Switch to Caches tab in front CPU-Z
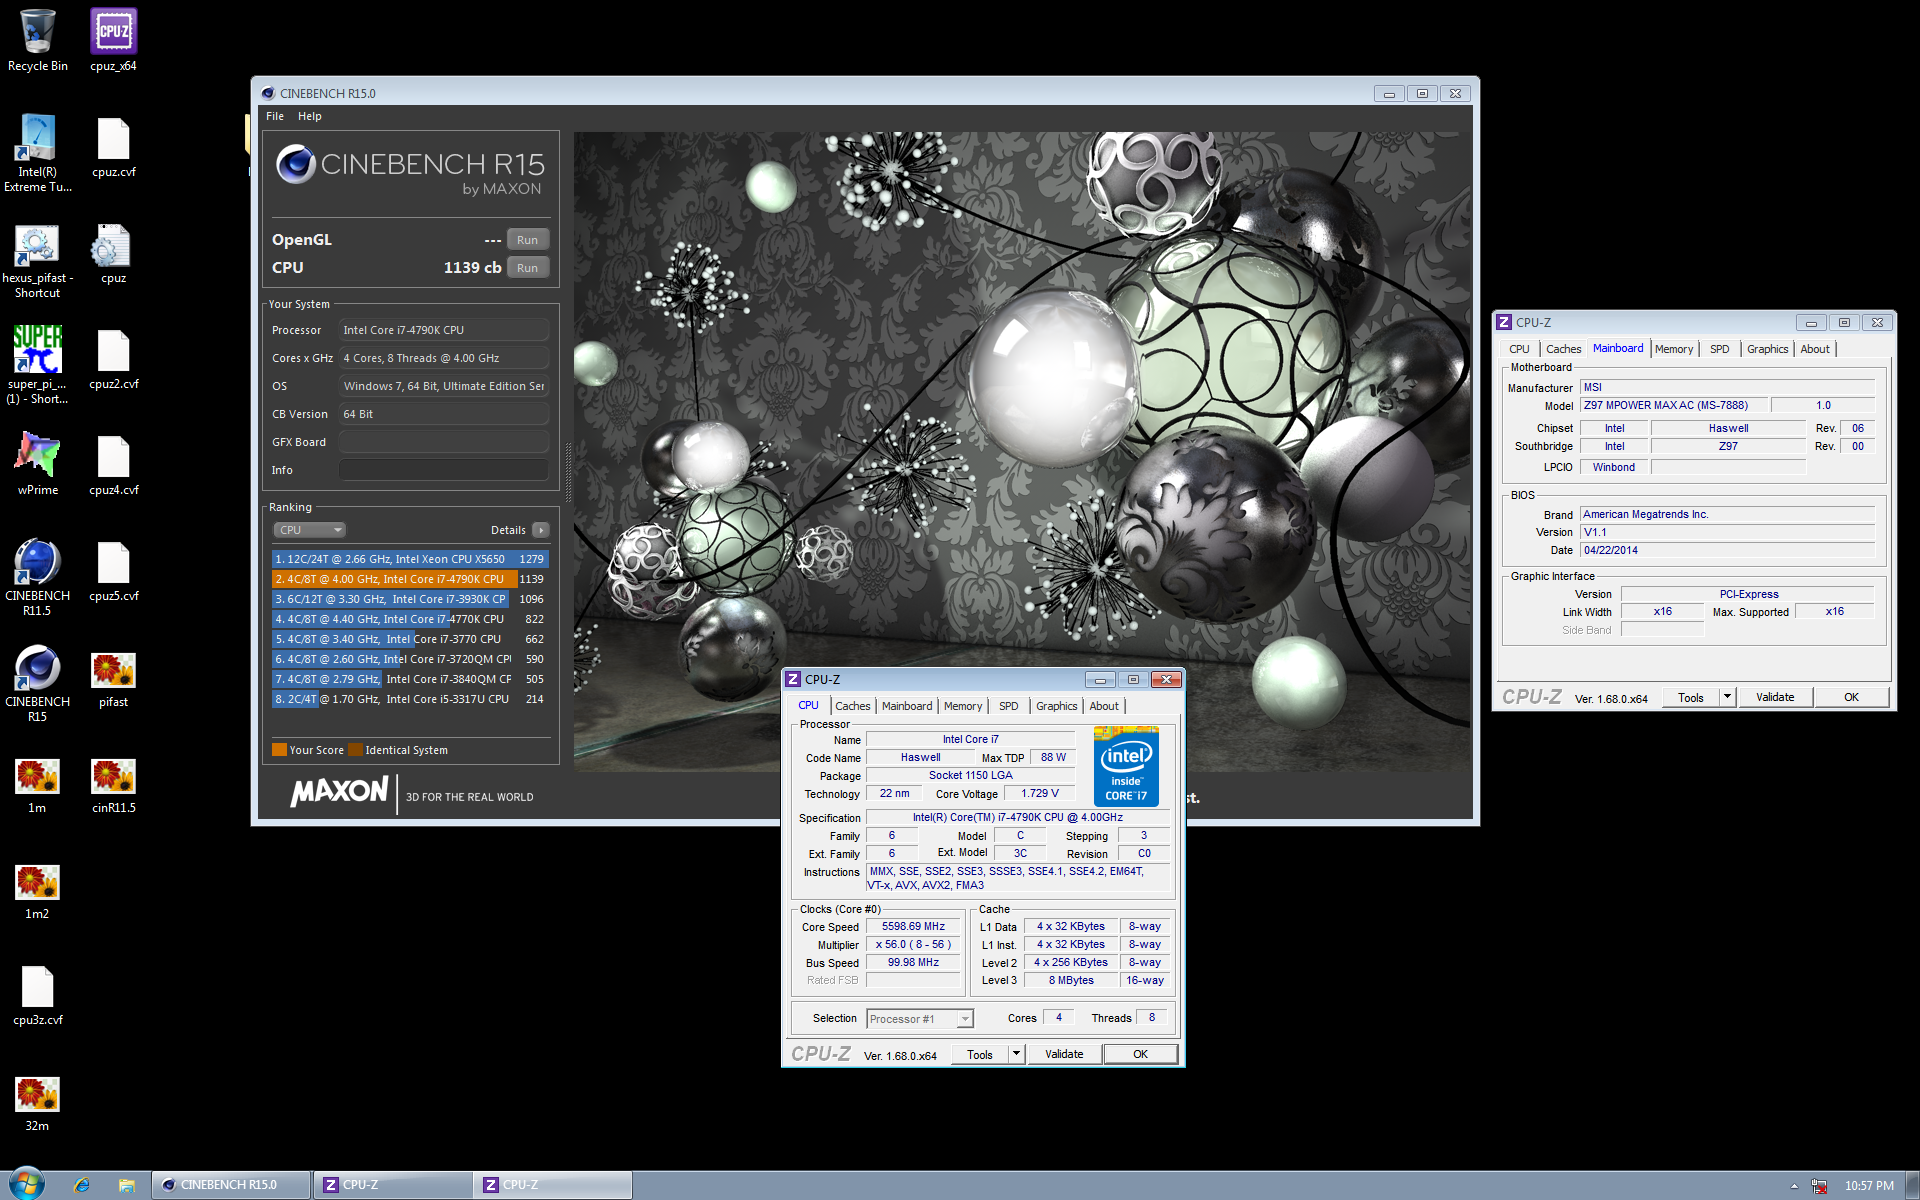This screenshot has height=1200, width=1920. click(x=852, y=706)
